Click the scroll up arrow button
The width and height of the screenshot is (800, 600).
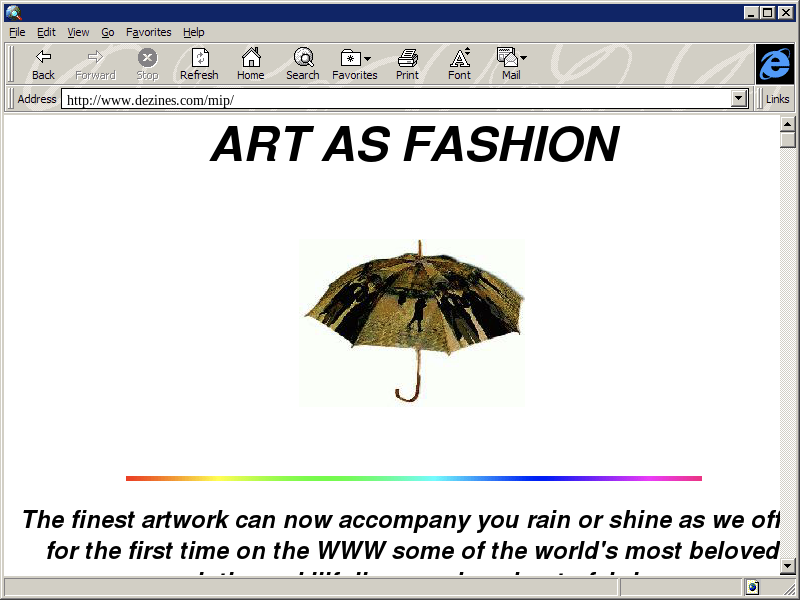(788, 123)
